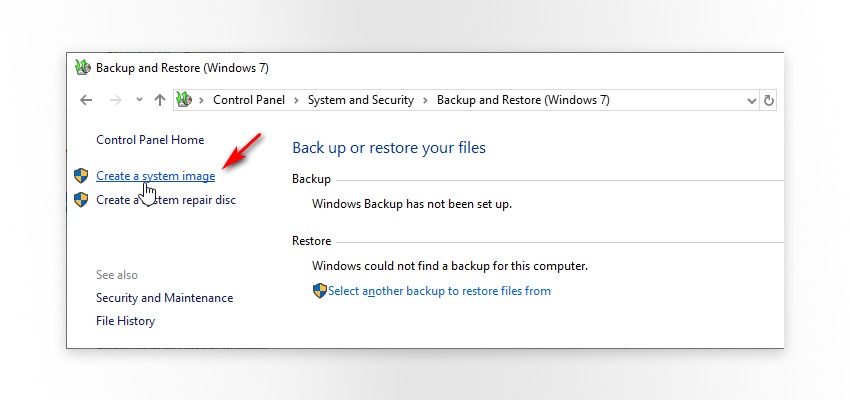Click the forward navigation arrow
Screen dimensions: 850x400
(114, 100)
